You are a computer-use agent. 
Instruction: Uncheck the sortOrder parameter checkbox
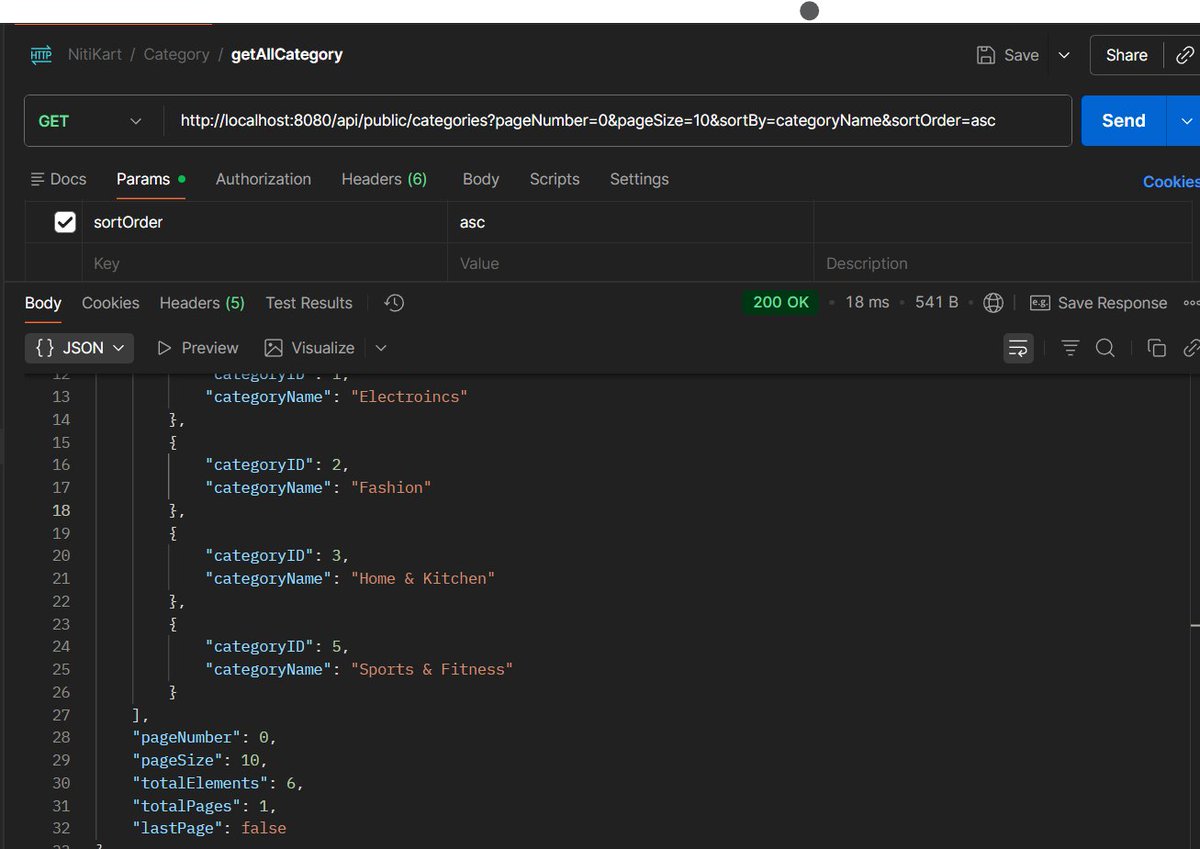pyautogui.click(x=65, y=222)
